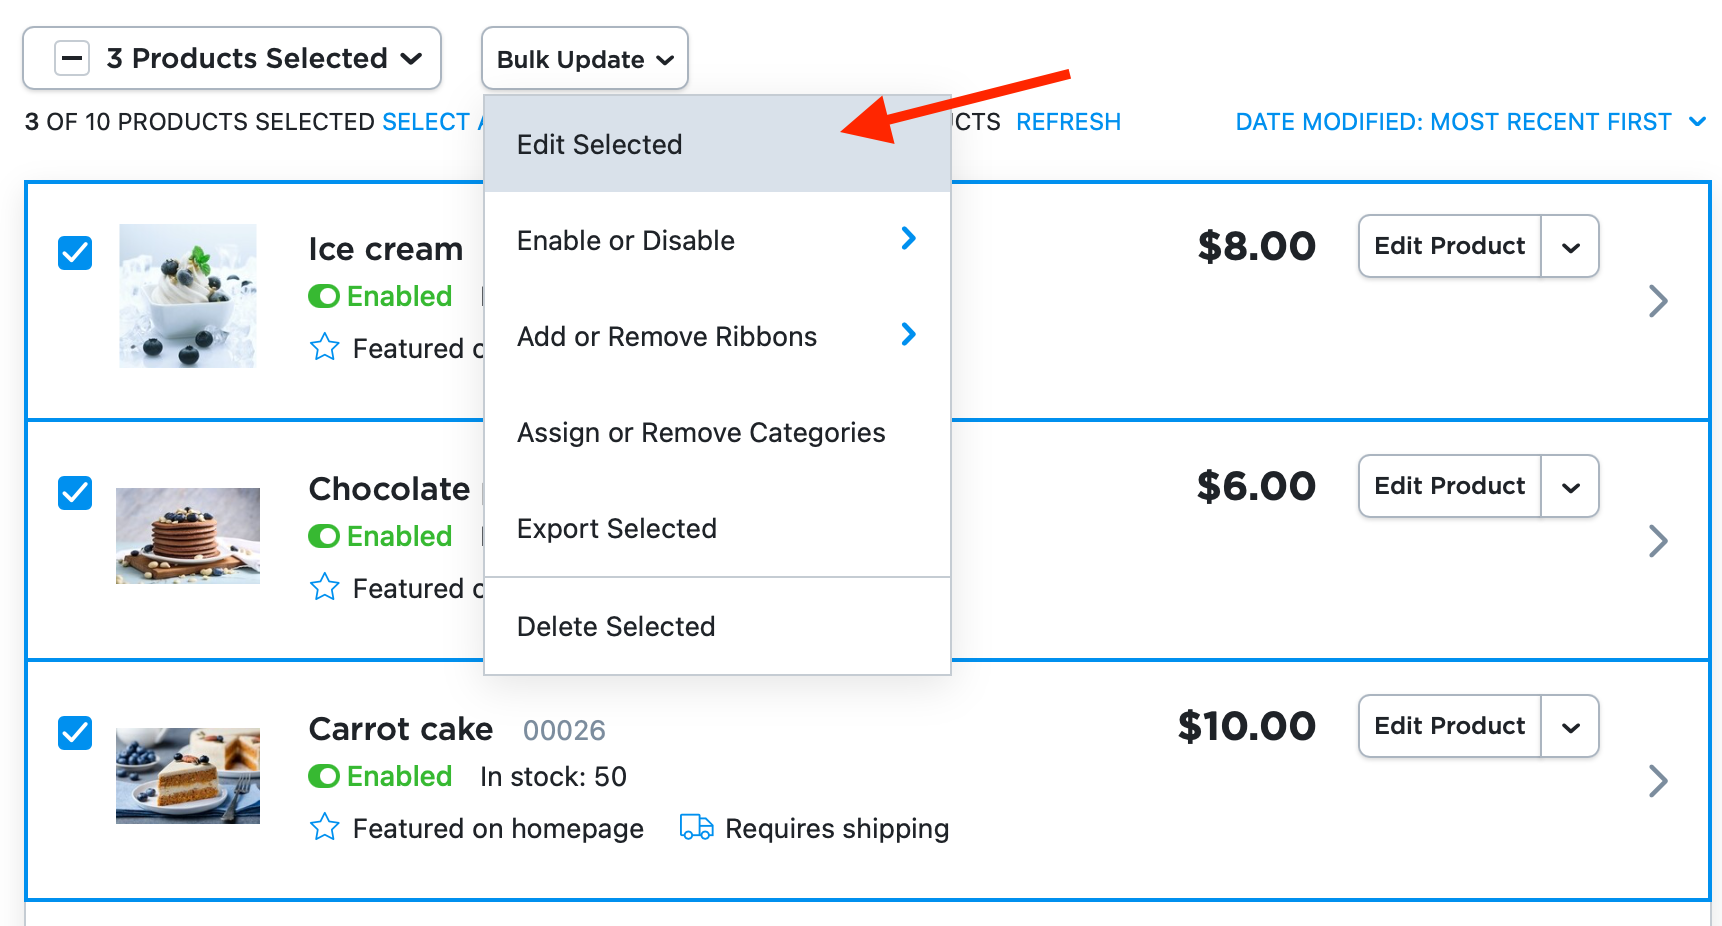
Task: Click the submenu arrow beside Add or Remove Ribbons
Action: [x=908, y=335]
